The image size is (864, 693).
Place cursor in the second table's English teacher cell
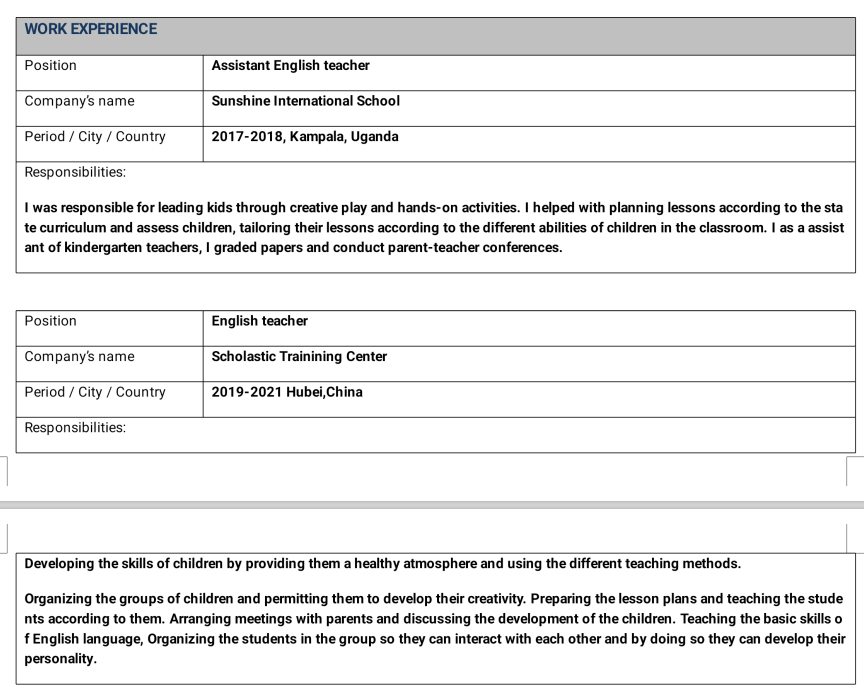[x=260, y=321]
